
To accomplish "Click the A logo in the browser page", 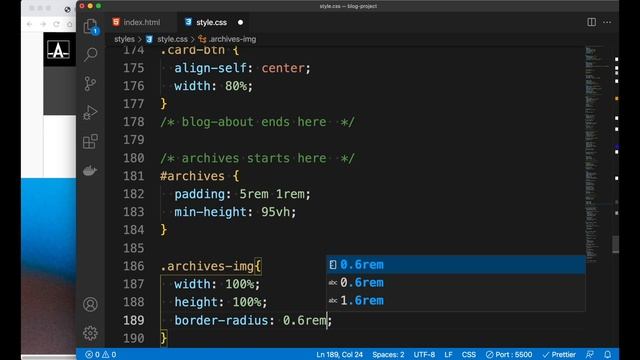I will 58,50.
